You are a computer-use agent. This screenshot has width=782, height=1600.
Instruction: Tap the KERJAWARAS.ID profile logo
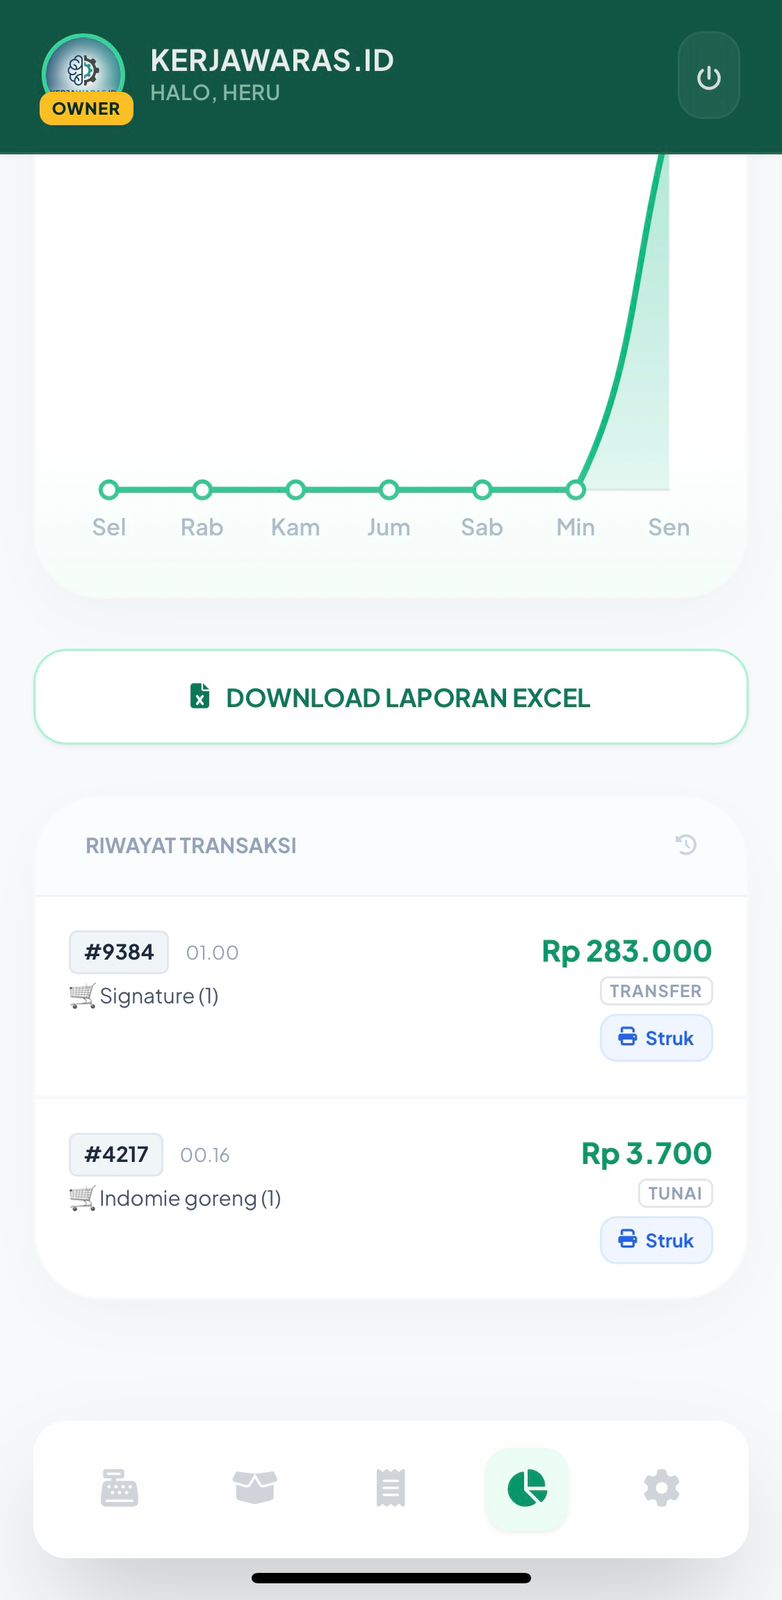(83, 68)
